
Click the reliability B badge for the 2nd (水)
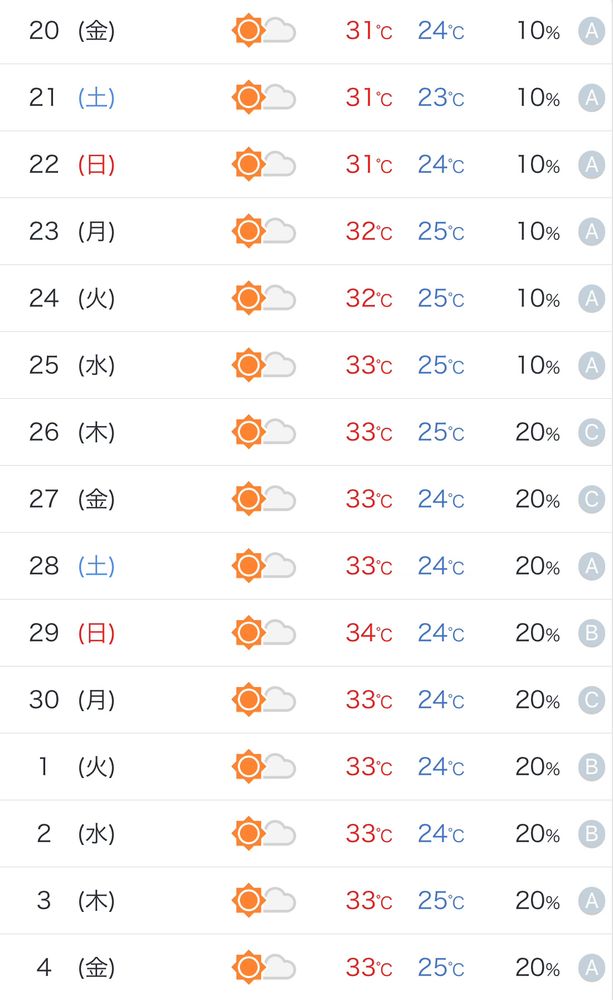pos(591,834)
